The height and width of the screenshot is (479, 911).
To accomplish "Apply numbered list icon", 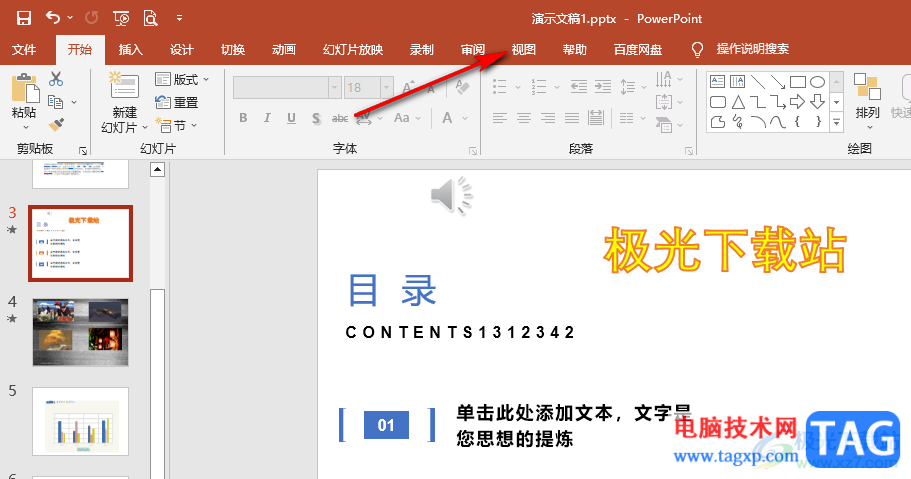I will [x=539, y=87].
